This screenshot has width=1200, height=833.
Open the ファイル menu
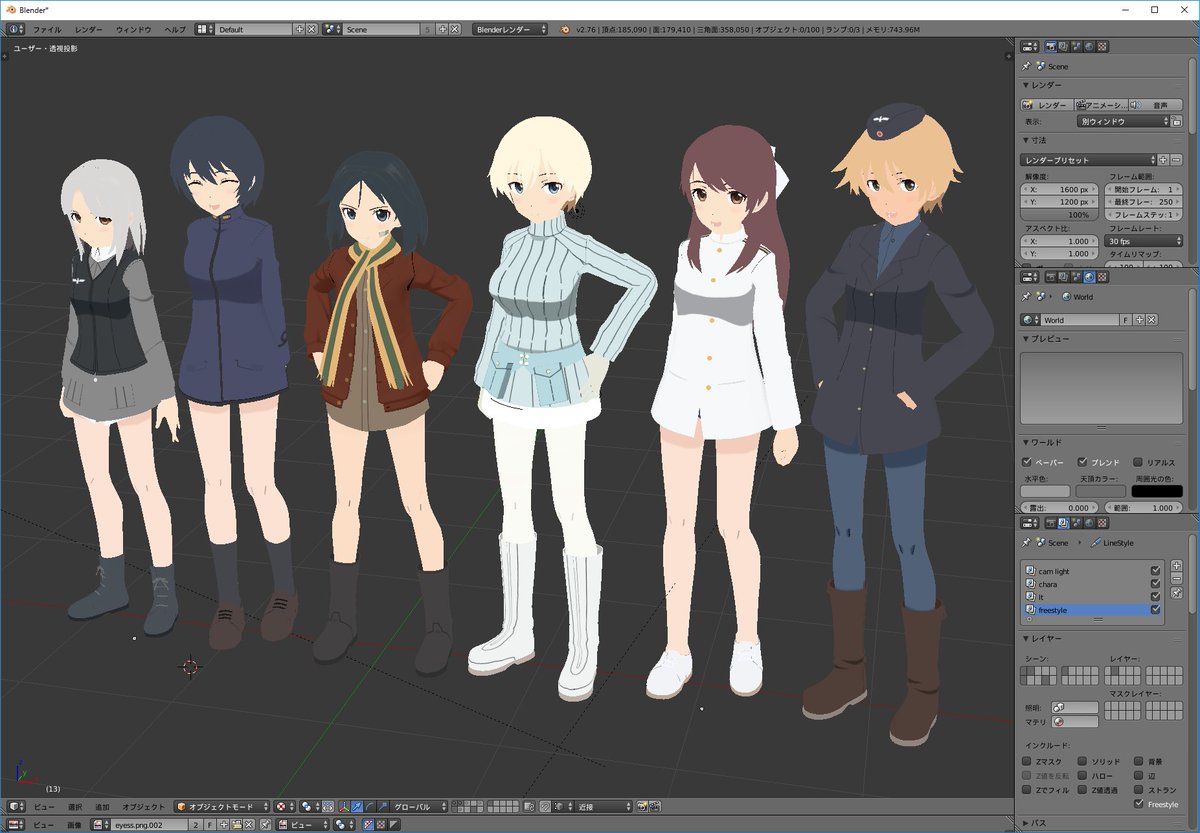(47, 30)
